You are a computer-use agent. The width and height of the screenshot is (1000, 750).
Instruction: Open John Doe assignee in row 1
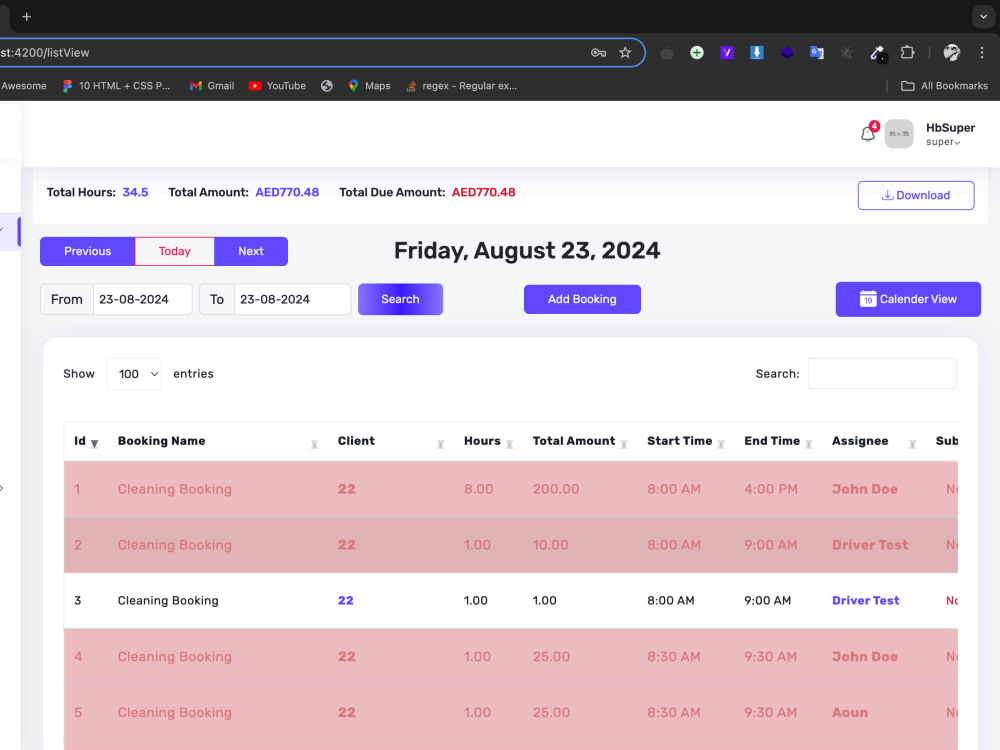[x=865, y=489]
